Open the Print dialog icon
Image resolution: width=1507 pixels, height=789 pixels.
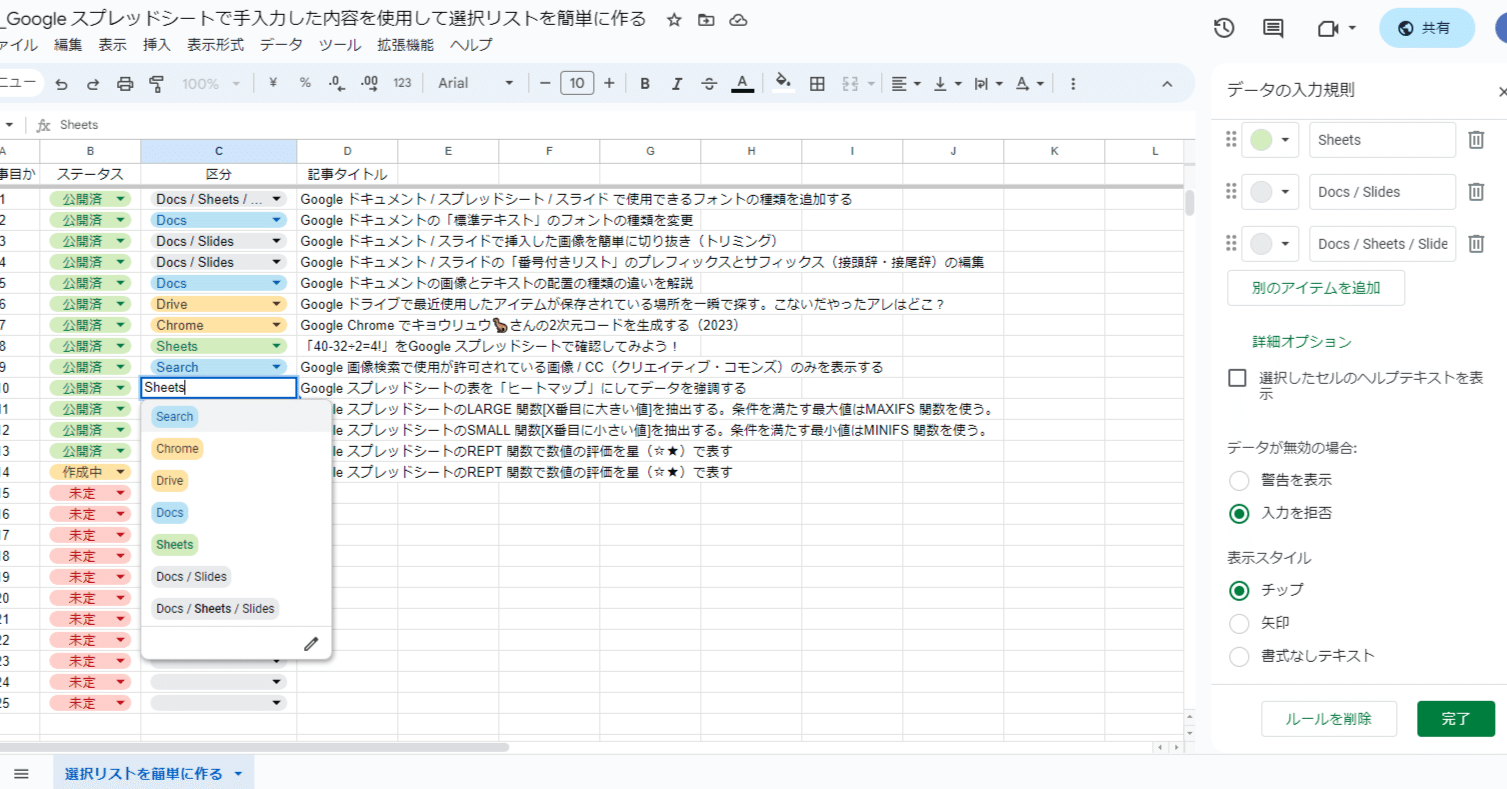[124, 83]
